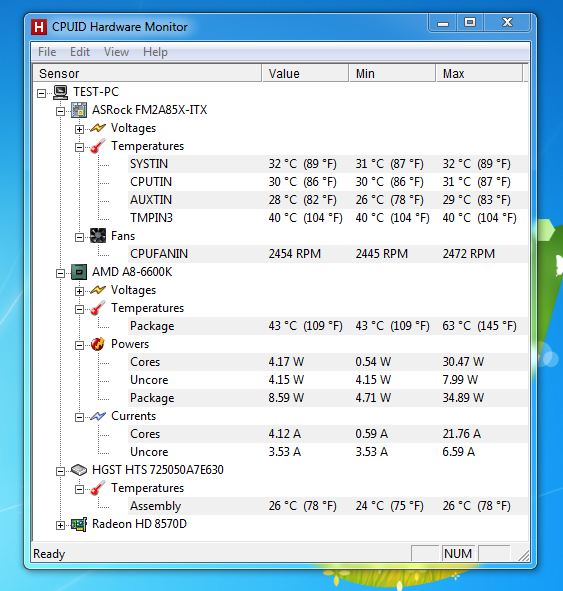Expand the ASRock Voltages node
This screenshot has height=591, width=563.
(x=79, y=129)
